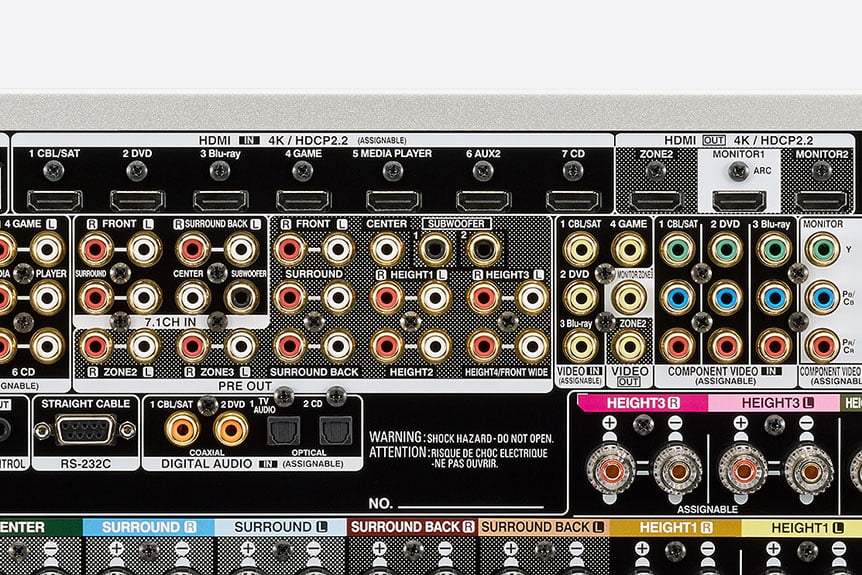Click the composite video 3 Blu-ray yellow jack
Screen dimensions: 862x575
point(581,346)
